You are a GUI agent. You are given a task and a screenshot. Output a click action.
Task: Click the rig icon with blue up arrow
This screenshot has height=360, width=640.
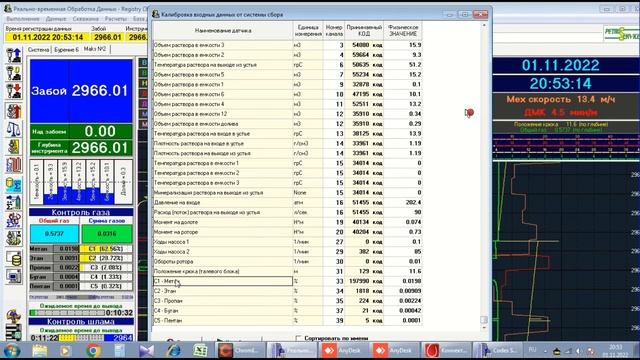13,55
